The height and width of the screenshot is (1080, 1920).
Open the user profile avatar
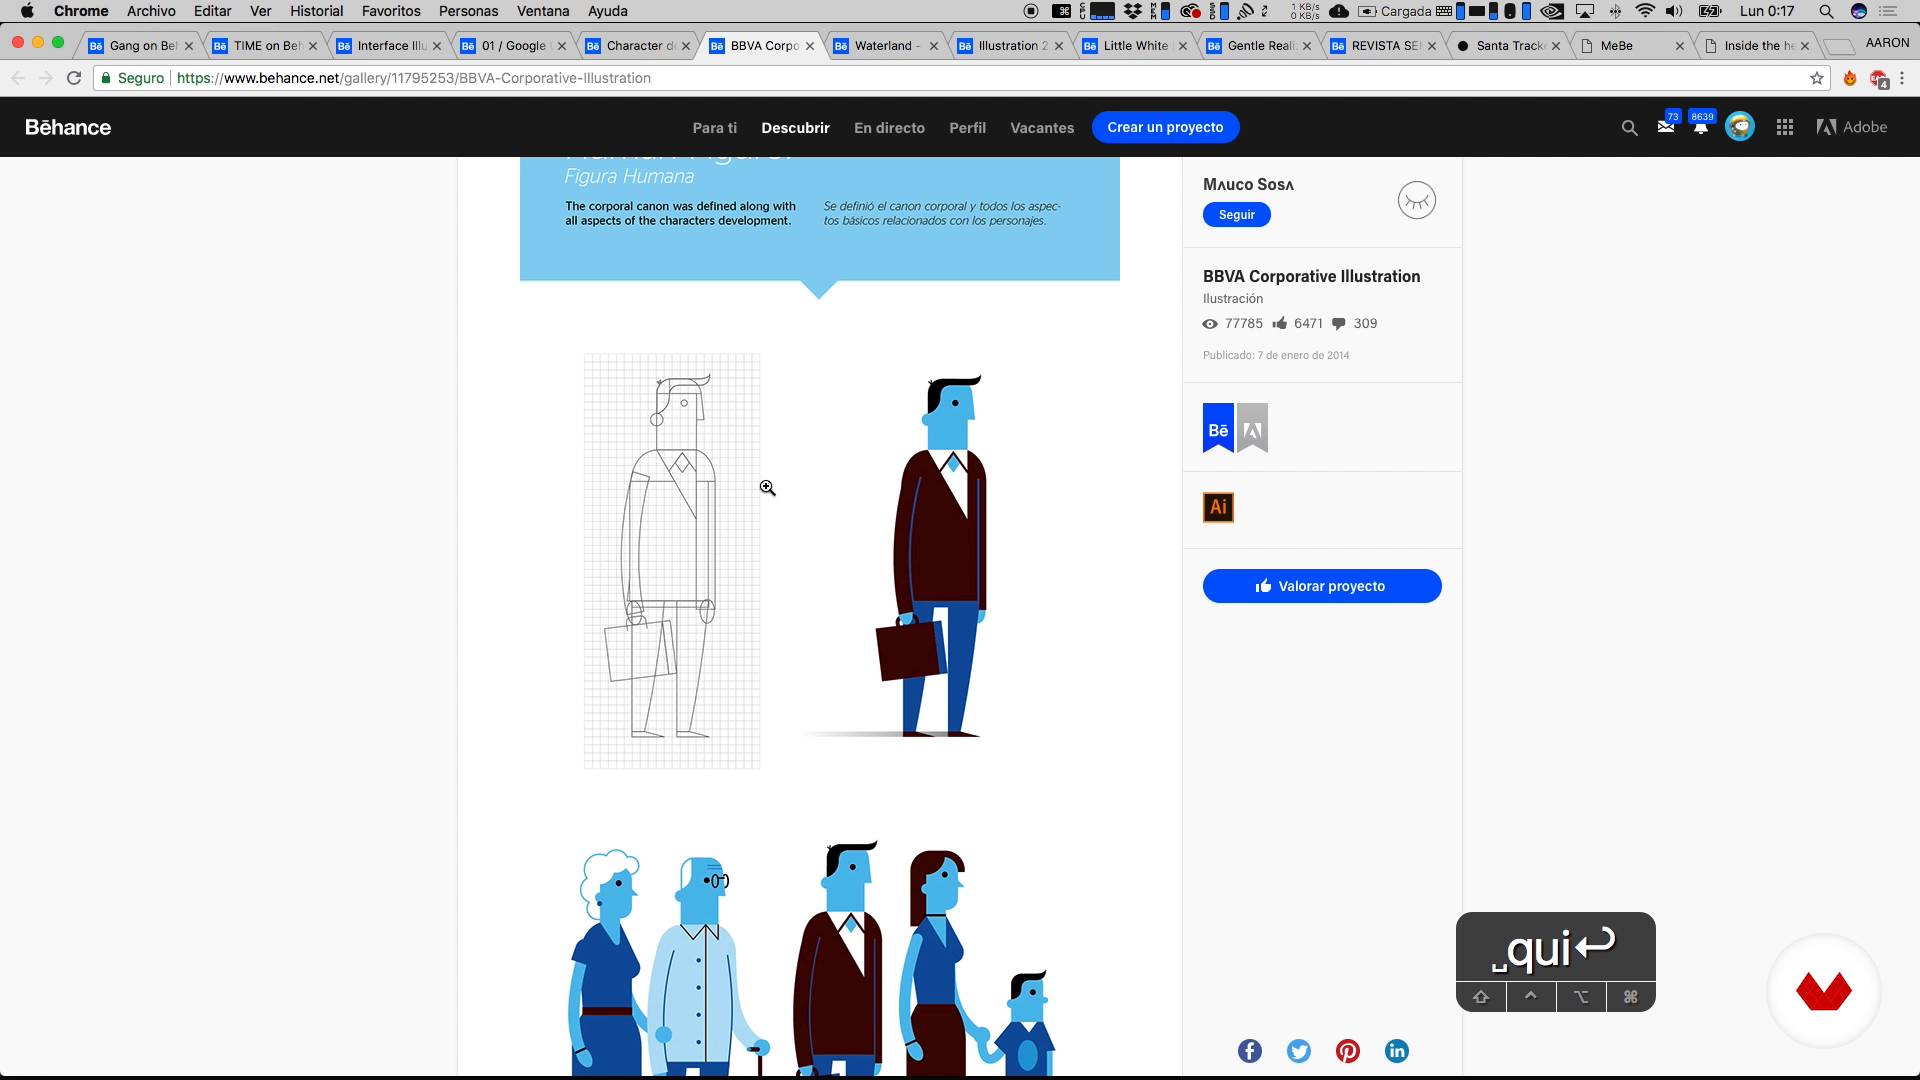pos(1740,127)
